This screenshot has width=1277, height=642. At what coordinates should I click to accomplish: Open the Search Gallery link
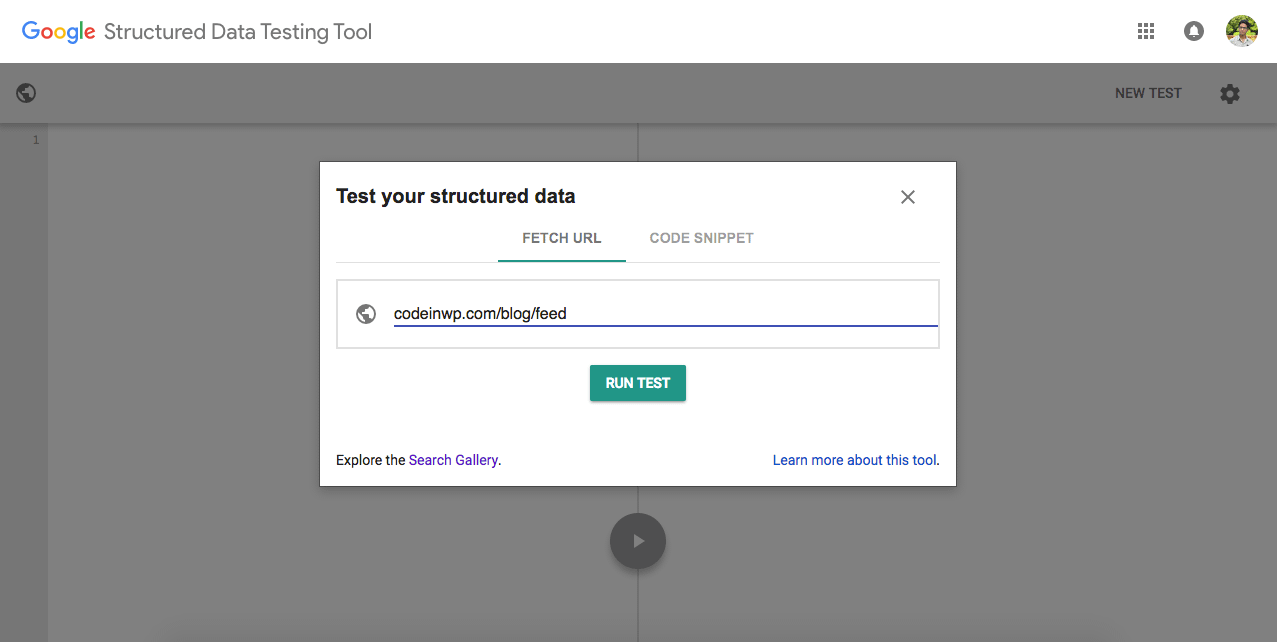453,460
